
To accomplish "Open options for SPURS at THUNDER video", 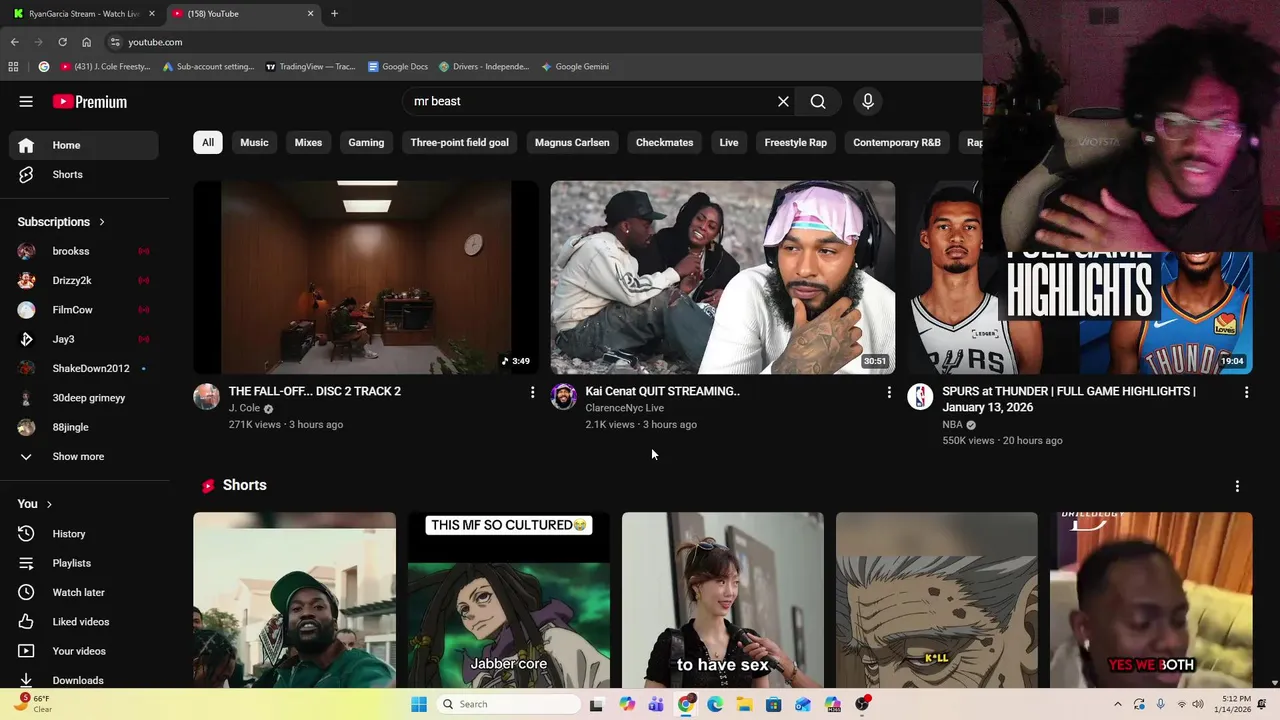I will (1246, 393).
